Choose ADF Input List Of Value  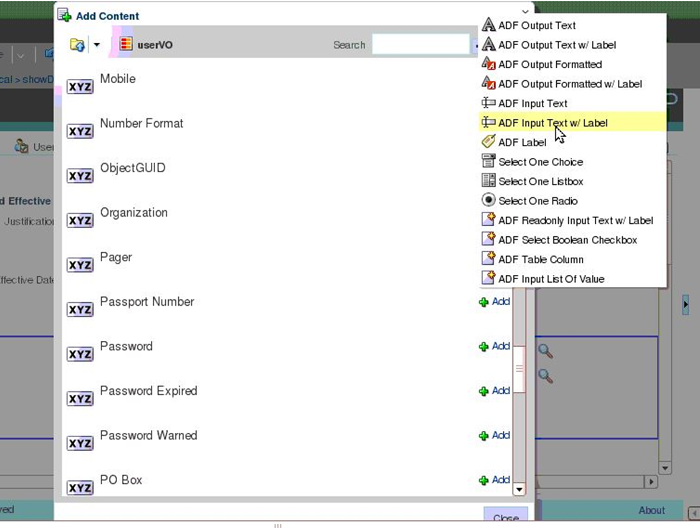573,279
